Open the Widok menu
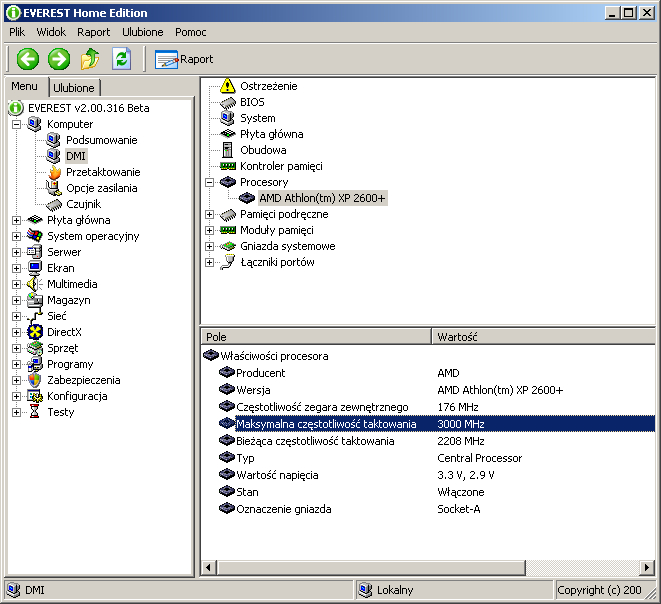The height and width of the screenshot is (604, 661). click(51, 32)
